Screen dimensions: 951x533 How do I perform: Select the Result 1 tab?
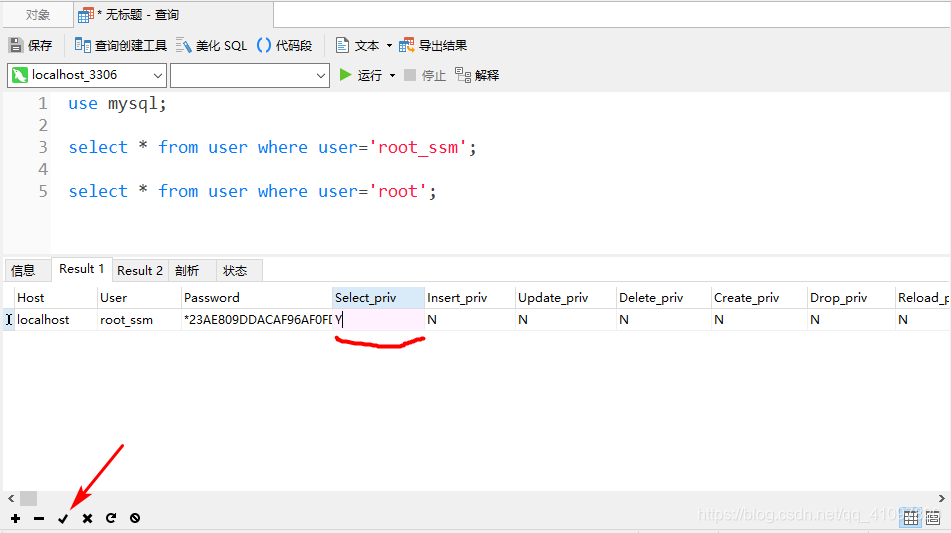click(82, 269)
